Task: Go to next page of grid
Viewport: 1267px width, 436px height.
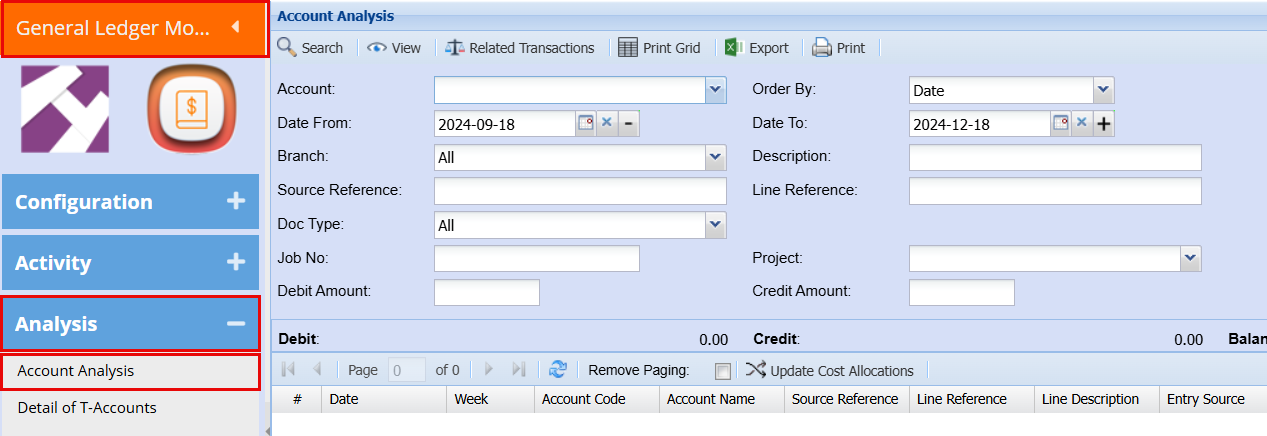Action: pos(489,370)
